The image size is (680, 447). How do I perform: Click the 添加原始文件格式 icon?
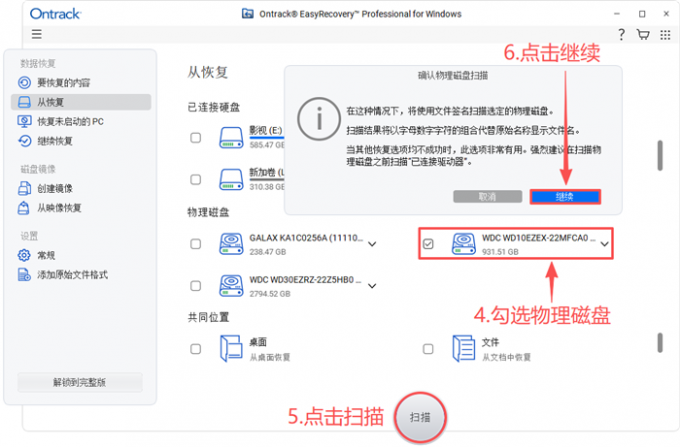point(24,274)
